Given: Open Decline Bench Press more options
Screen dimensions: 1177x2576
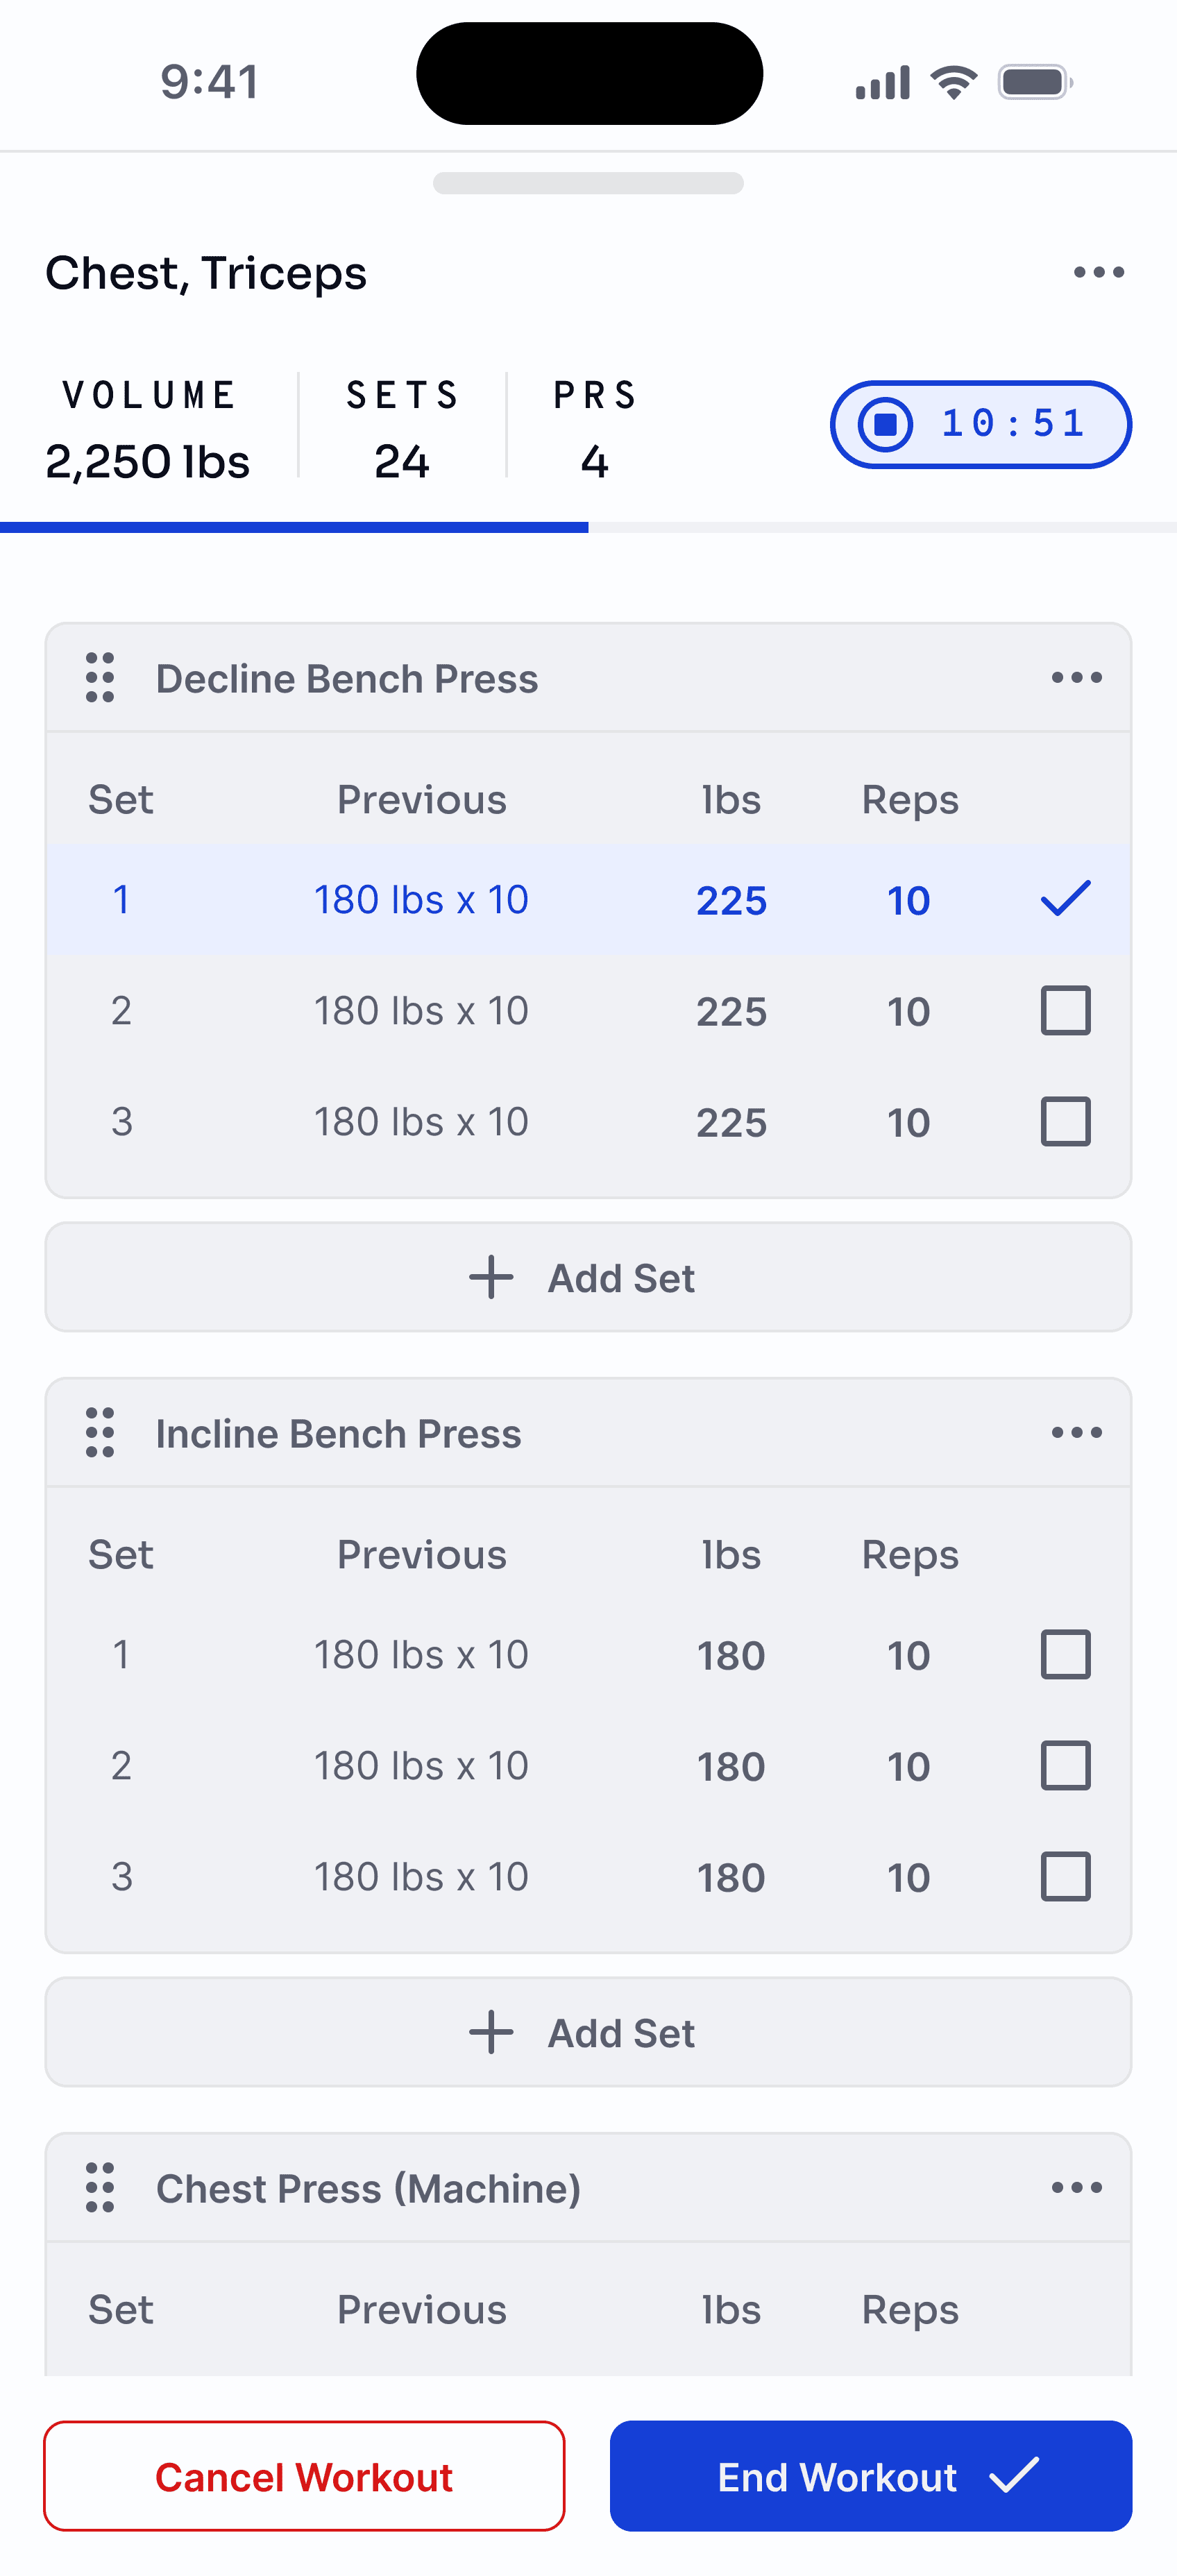Looking at the screenshot, I should (x=1076, y=678).
